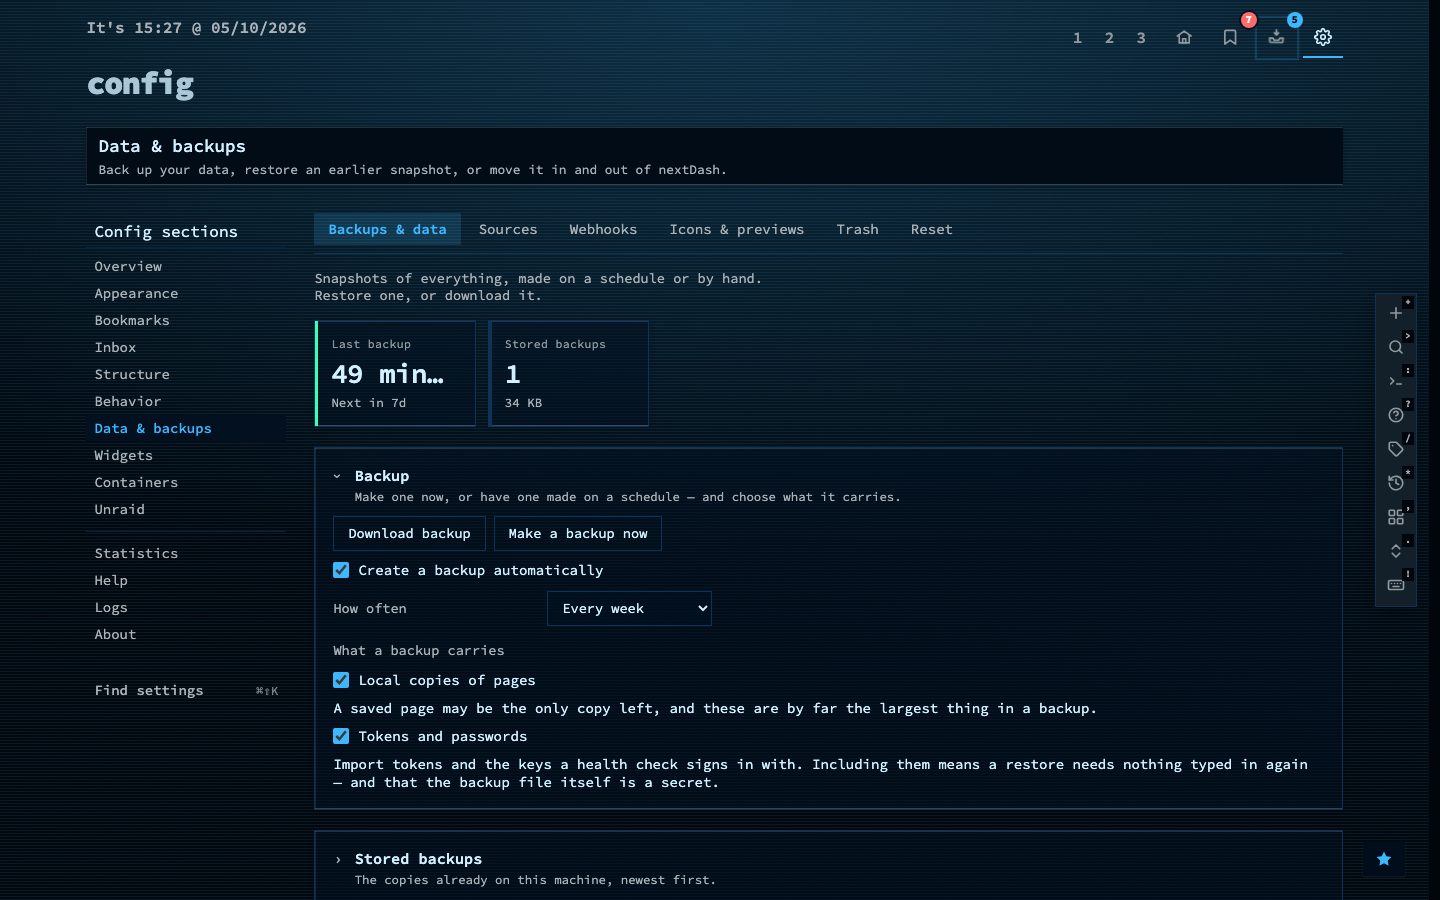Screen dimensions: 1440x900
Task: Collapse the Backup section chevron
Action: click(x=337, y=476)
